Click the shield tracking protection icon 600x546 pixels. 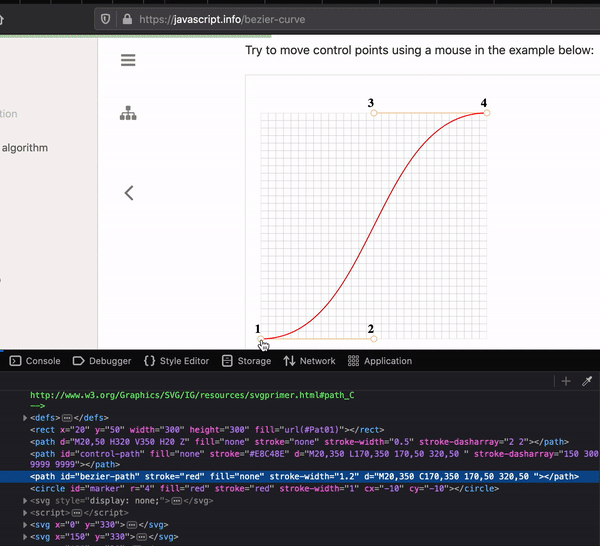pyautogui.click(x=106, y=19)
